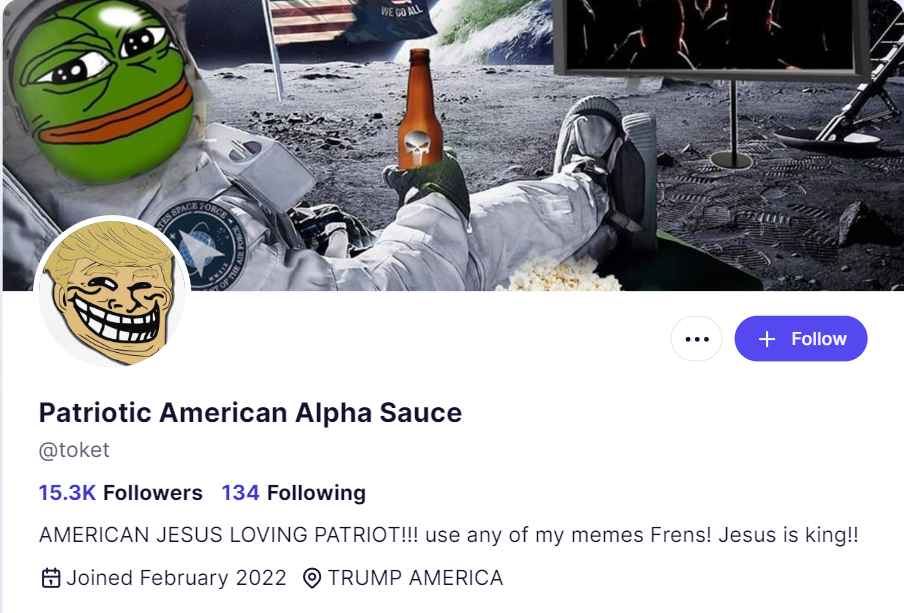
Task: Open the troll-face profile avatar
Action: [x=112, y=291]
